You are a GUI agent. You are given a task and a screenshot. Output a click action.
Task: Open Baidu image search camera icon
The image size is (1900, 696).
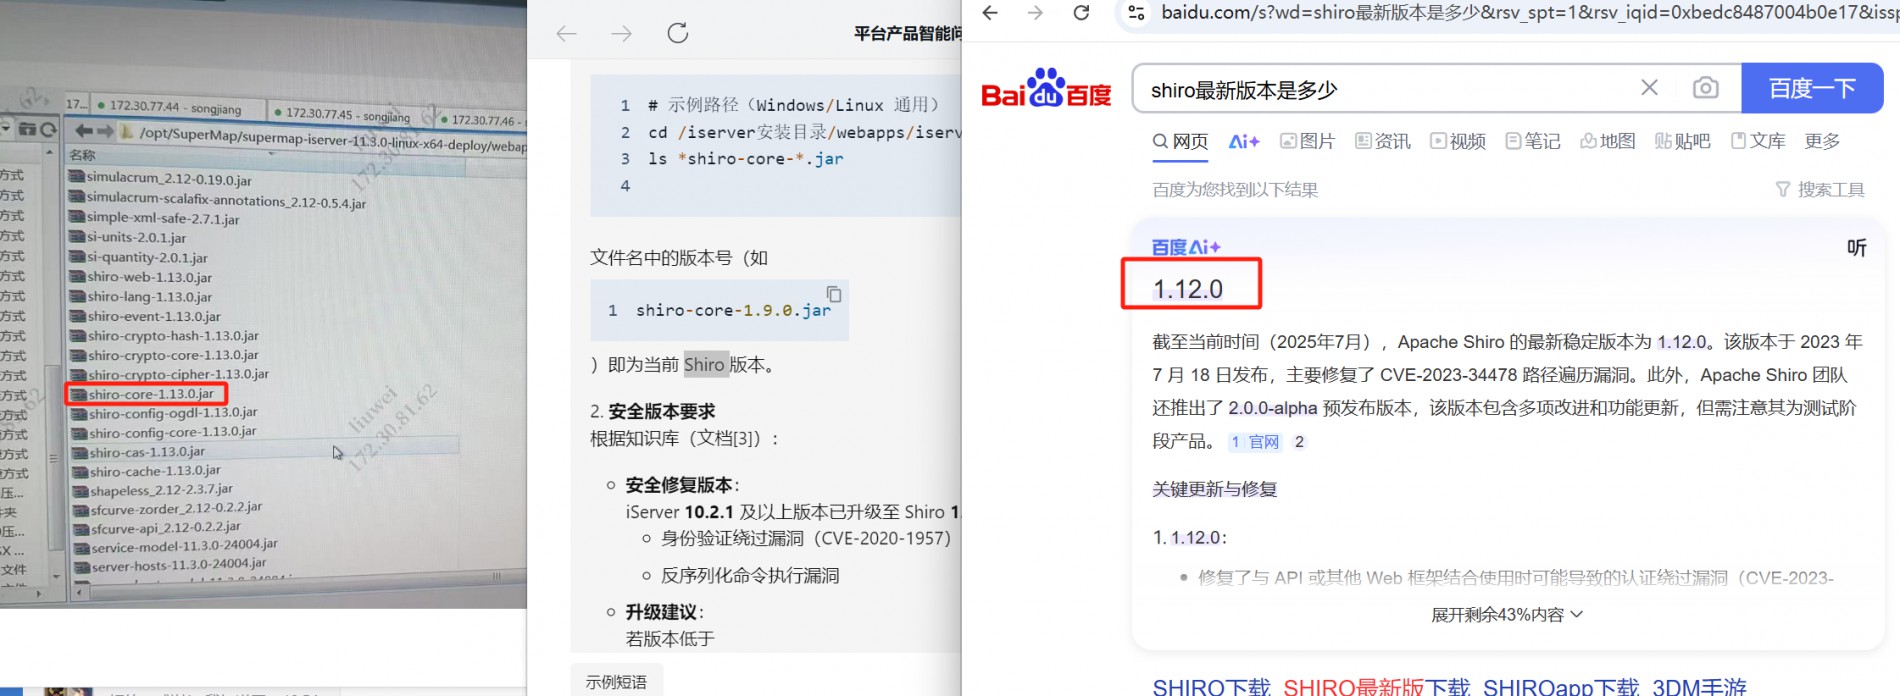pyautogui.click(x=1705, y=88)
